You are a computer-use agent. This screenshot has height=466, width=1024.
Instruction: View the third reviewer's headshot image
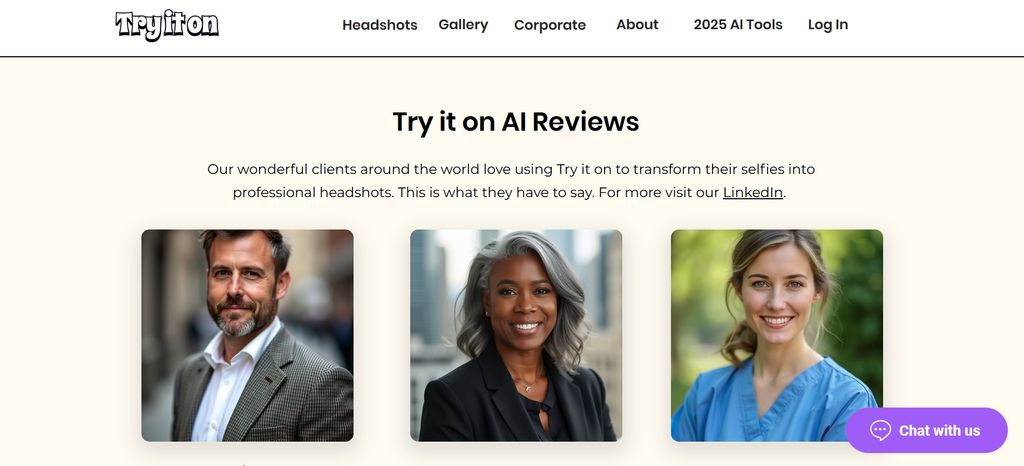(776, 335)
